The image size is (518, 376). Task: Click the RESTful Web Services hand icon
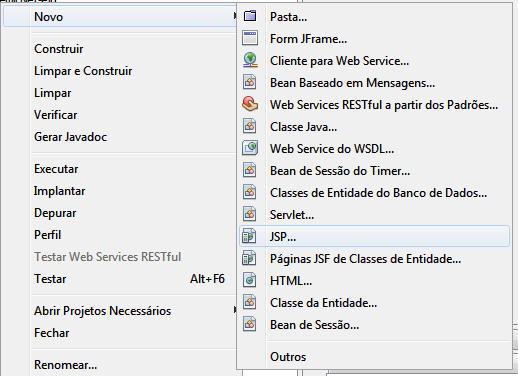[x=250, y=104]
